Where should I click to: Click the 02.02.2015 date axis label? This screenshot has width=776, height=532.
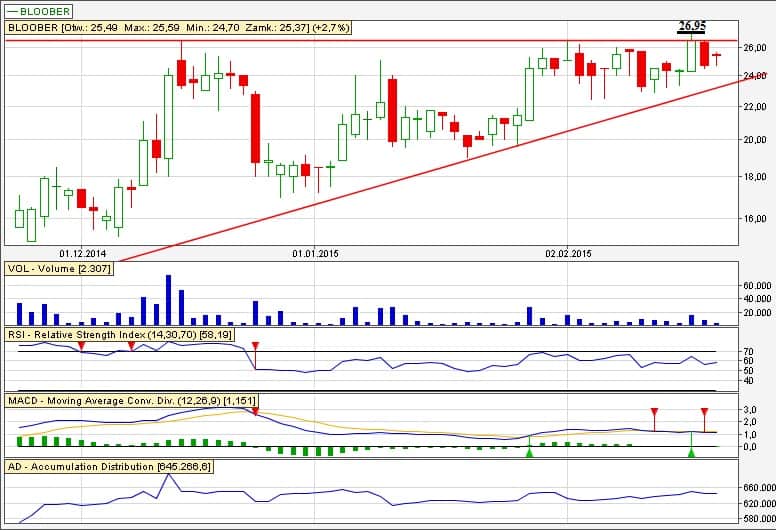[566, 254]
